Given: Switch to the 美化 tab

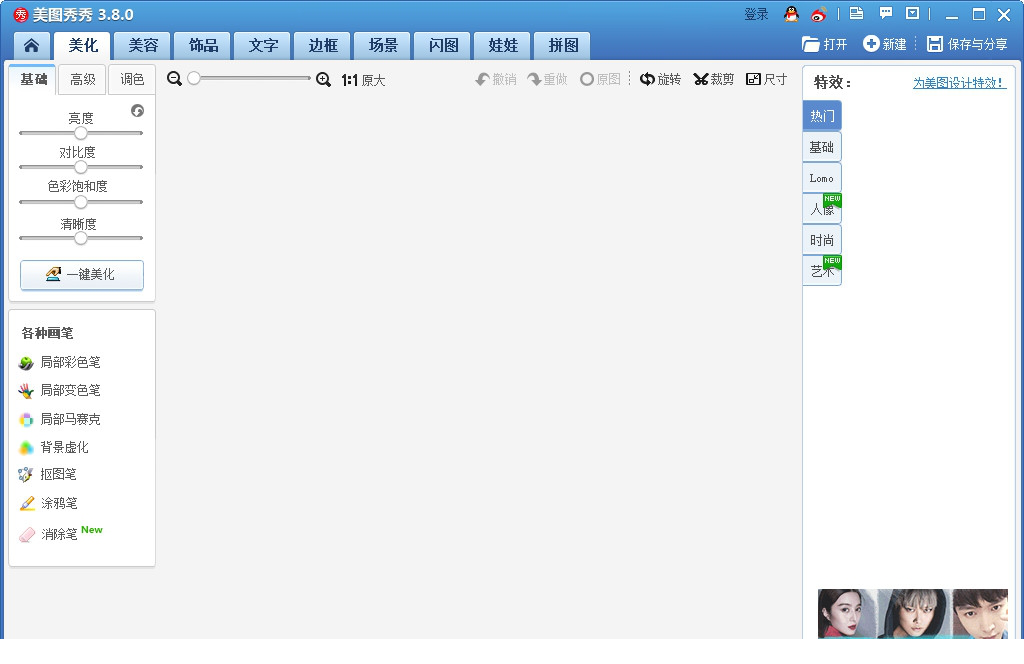Looking at the screenshot, I should pyautogui.click(x=82, y=46).
